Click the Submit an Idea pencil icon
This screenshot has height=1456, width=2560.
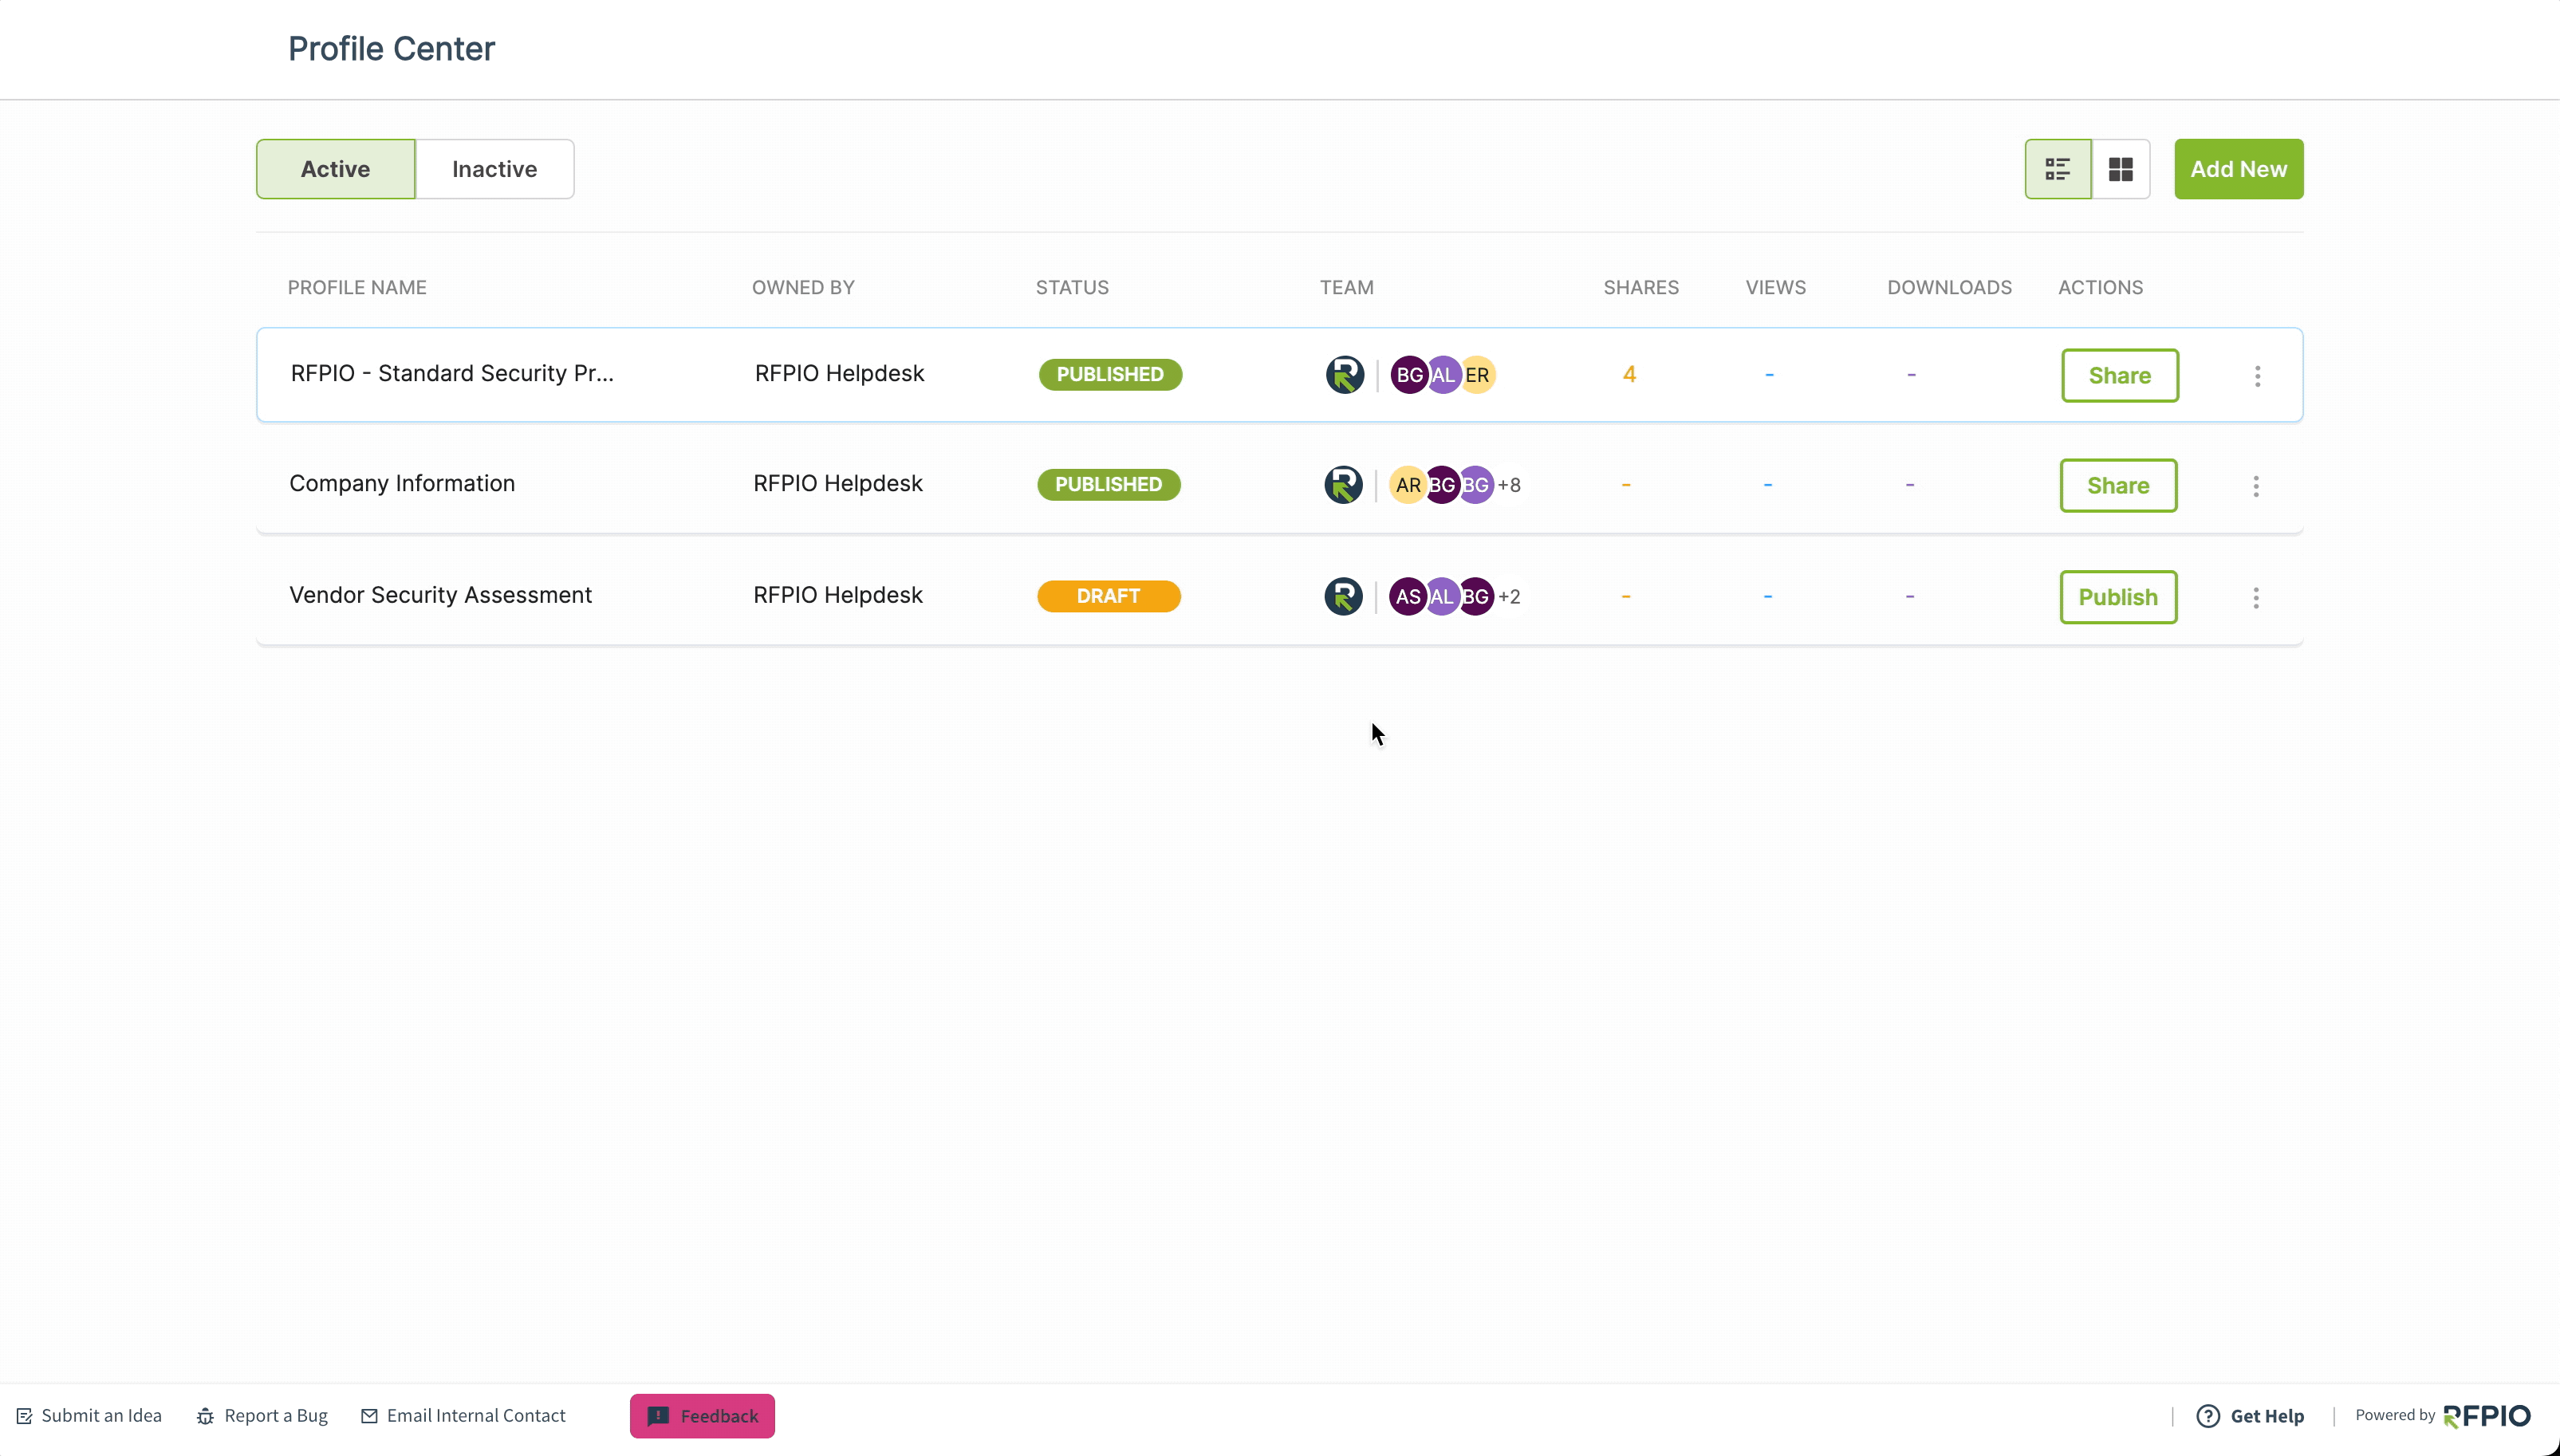coord(25,1416)
